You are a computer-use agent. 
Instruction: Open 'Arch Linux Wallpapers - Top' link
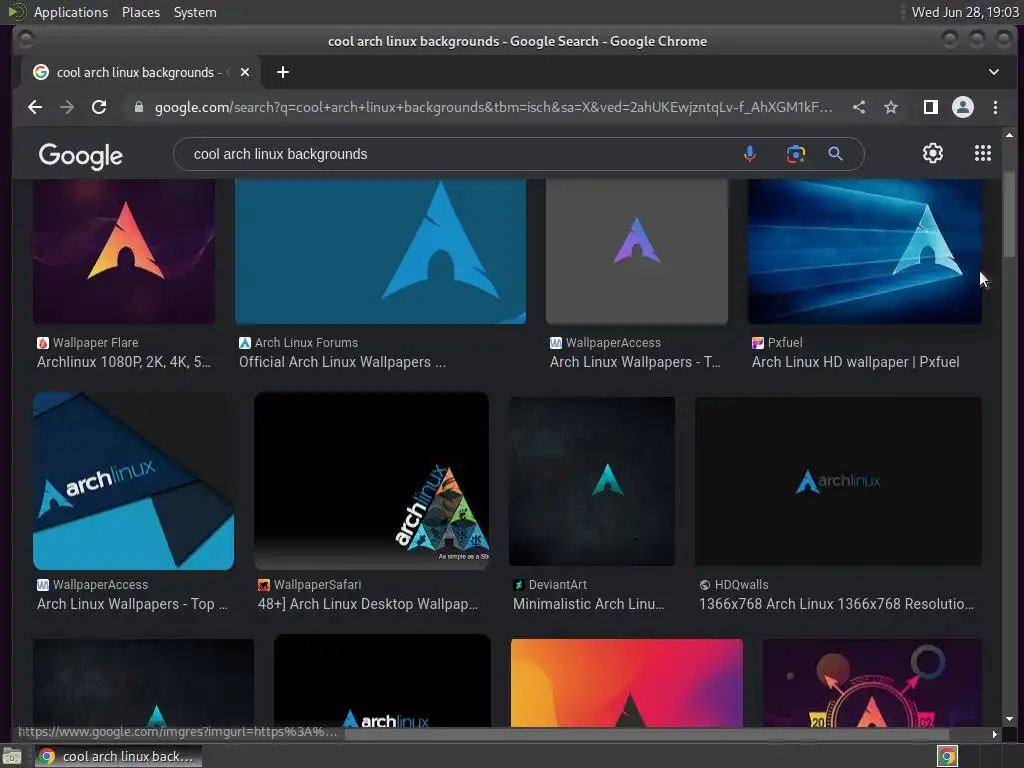pos(132,604)
